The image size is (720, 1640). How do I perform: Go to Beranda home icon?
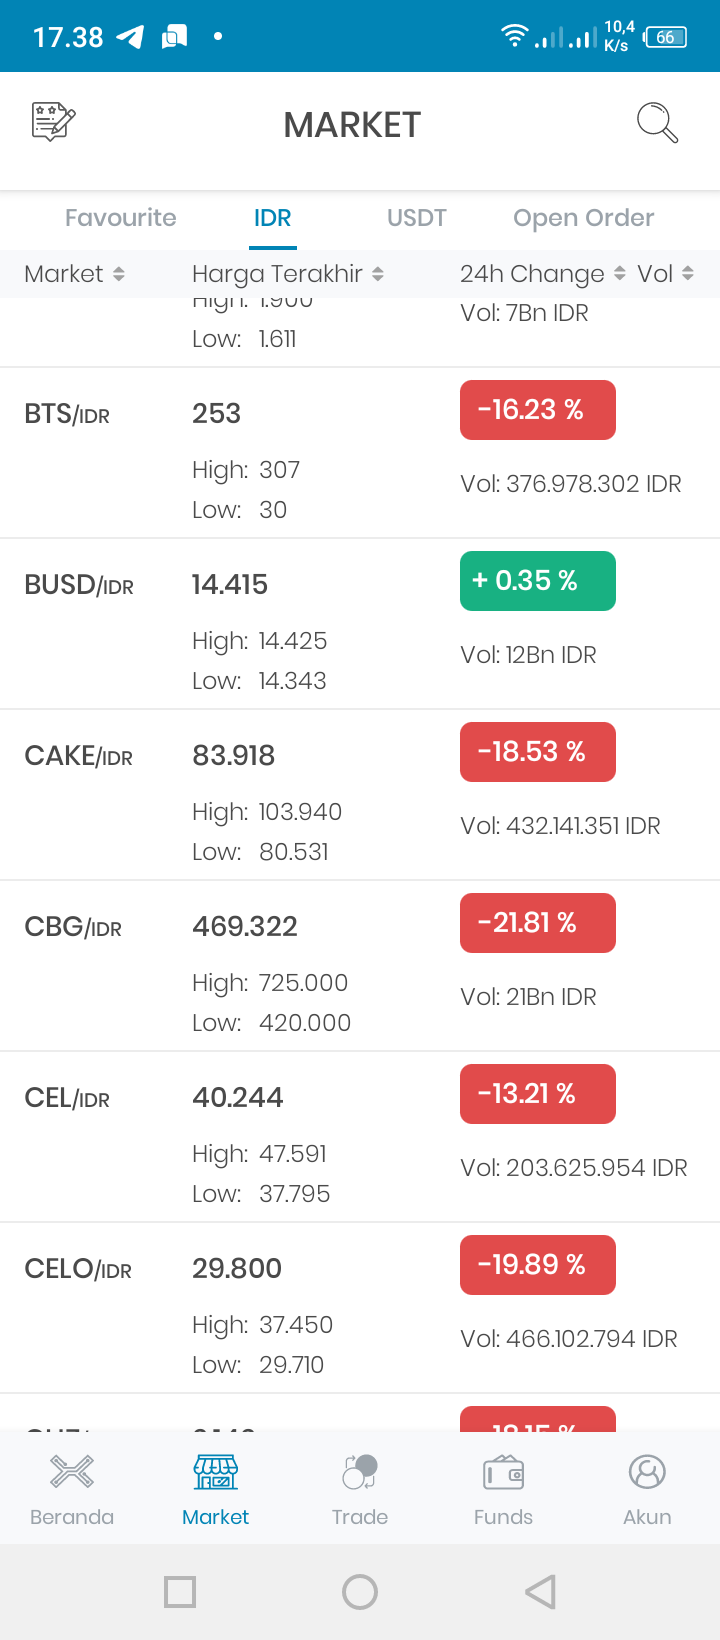coord(72,1472)
